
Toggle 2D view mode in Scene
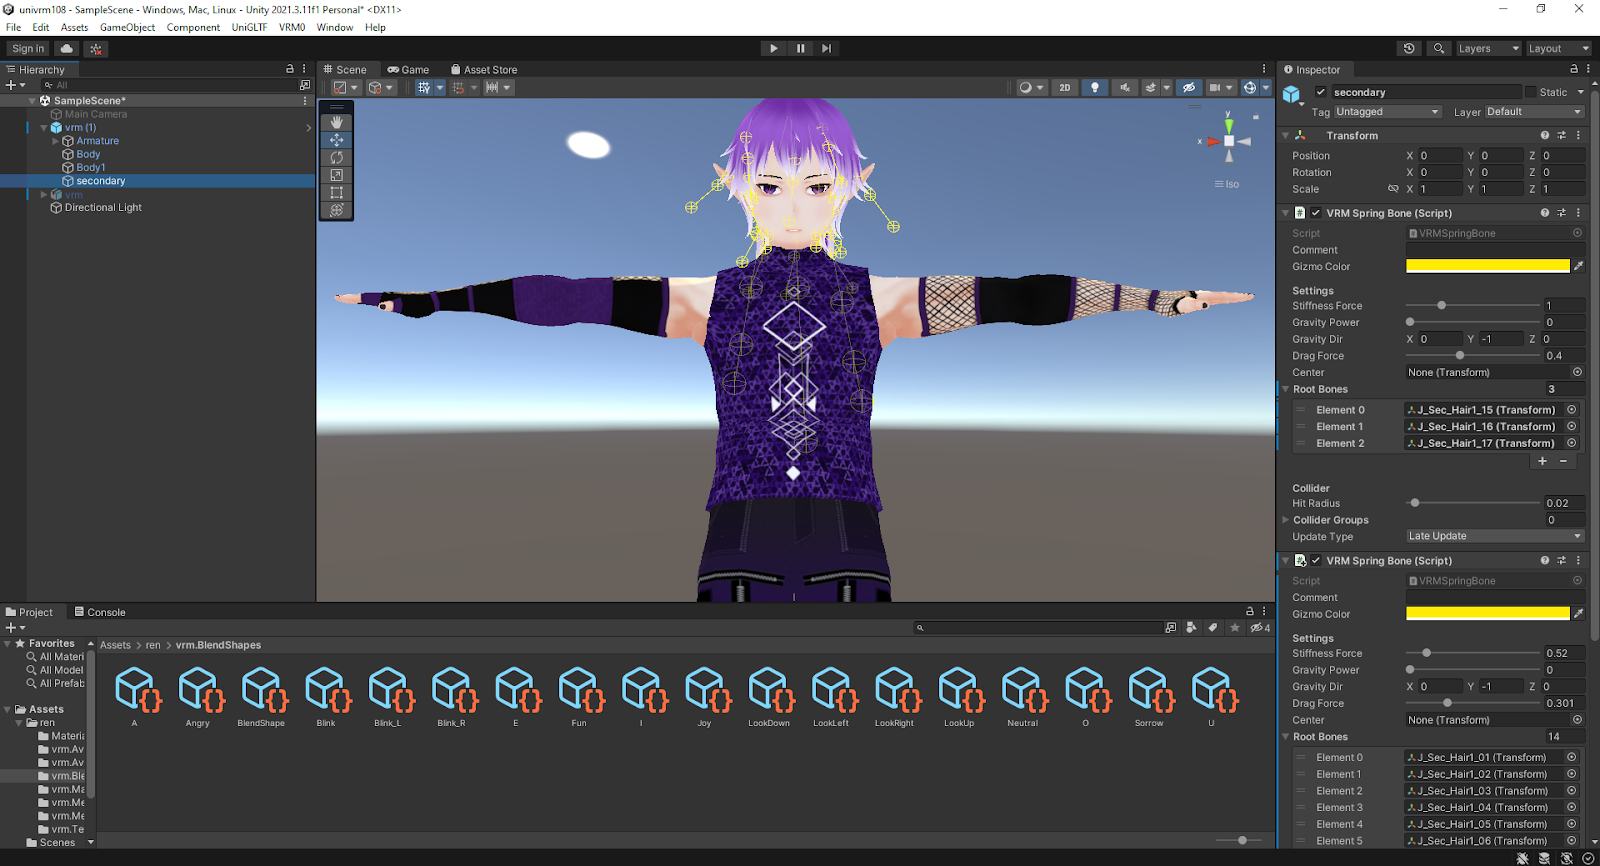tap(1064, 88)
